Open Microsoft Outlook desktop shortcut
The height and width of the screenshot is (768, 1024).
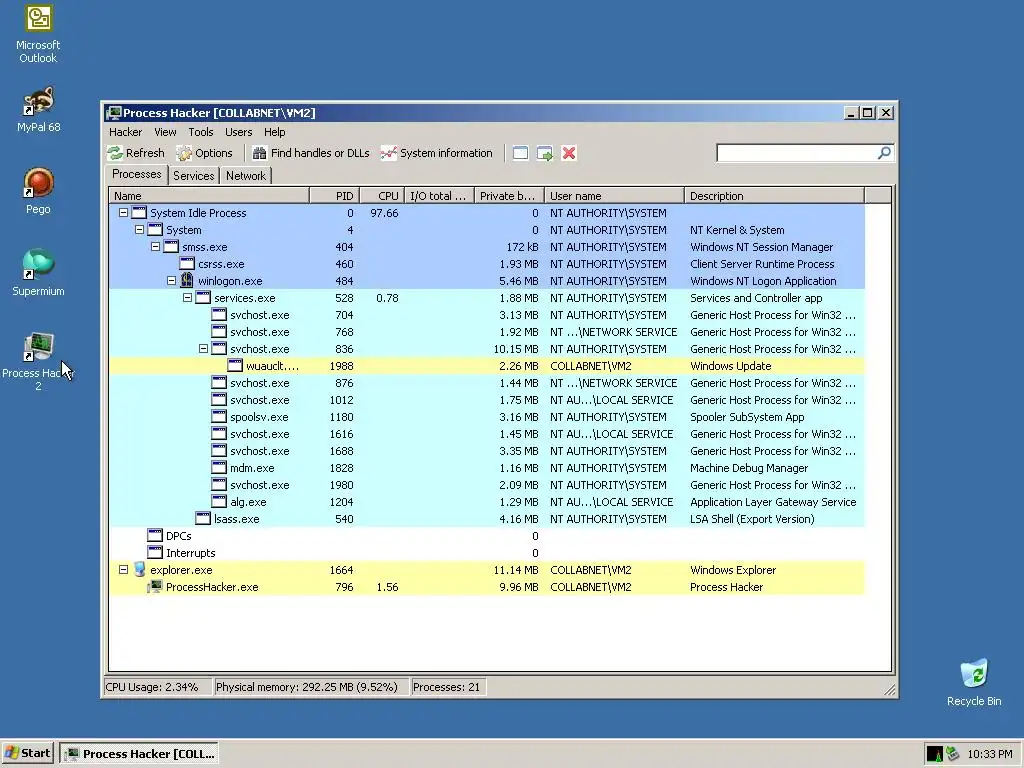point(38,34)
